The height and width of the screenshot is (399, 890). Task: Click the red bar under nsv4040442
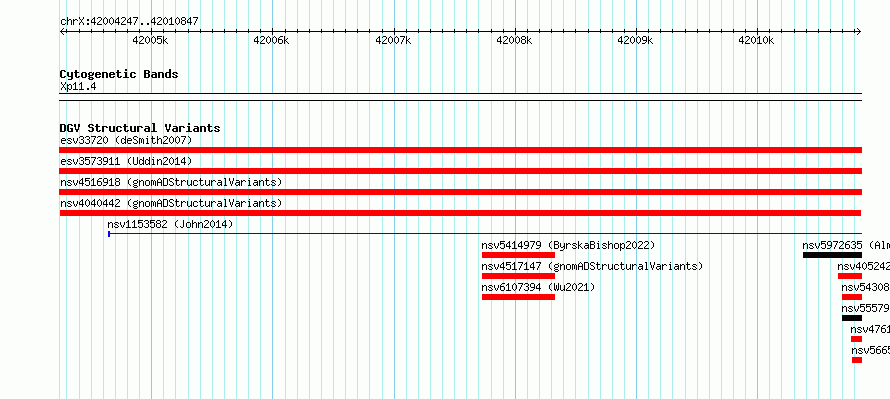click(x=461, y=213)
